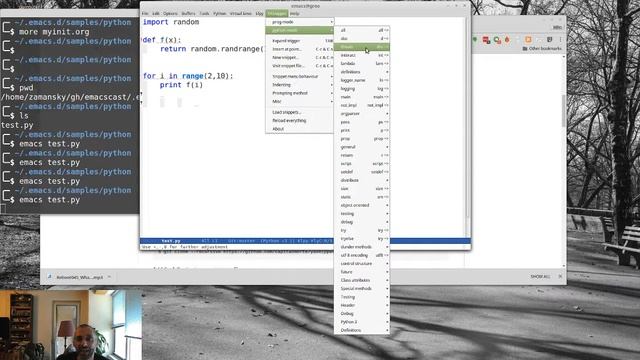The height and width of the screenshot is (360, 640).
Task: Open the browser three-dot menu
Action: 560,40
